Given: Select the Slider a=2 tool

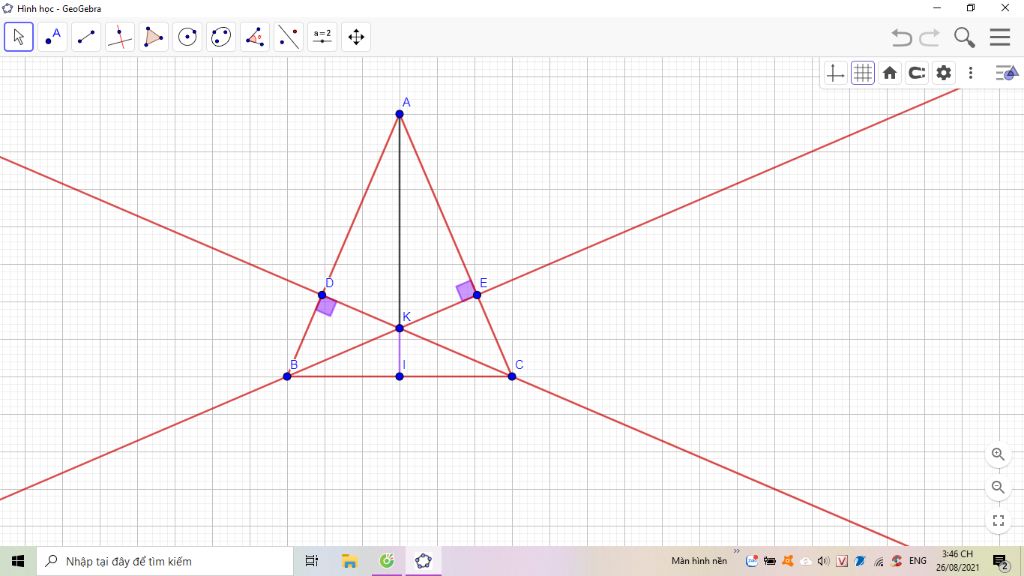Looking at the screenshot, I should 323,37.
